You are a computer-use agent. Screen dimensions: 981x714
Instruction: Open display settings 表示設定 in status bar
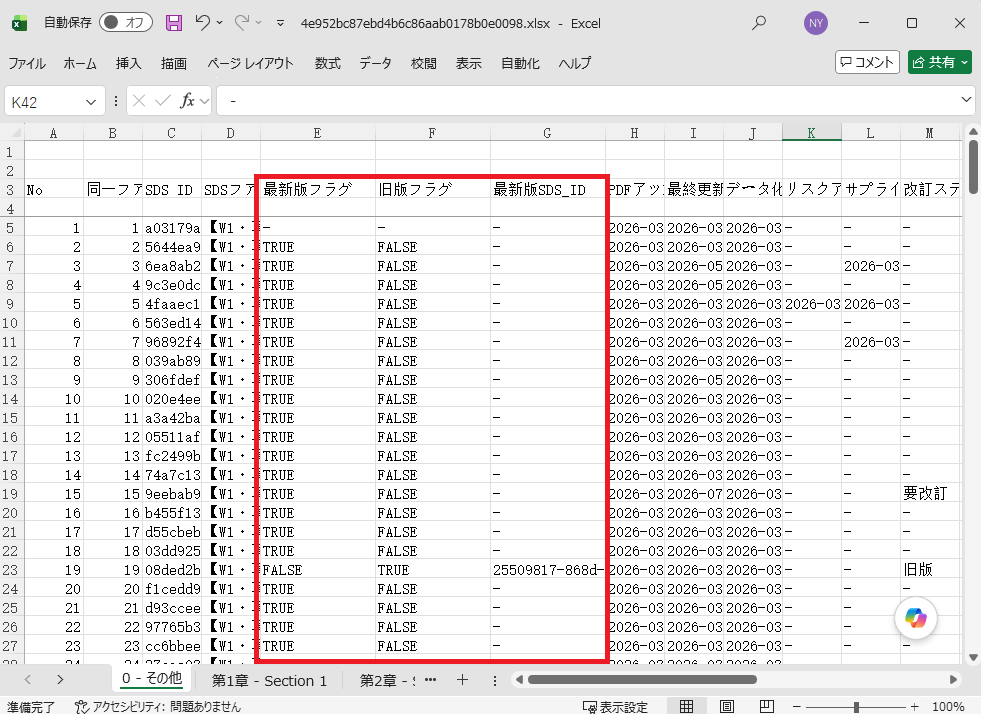click(615, 706)
